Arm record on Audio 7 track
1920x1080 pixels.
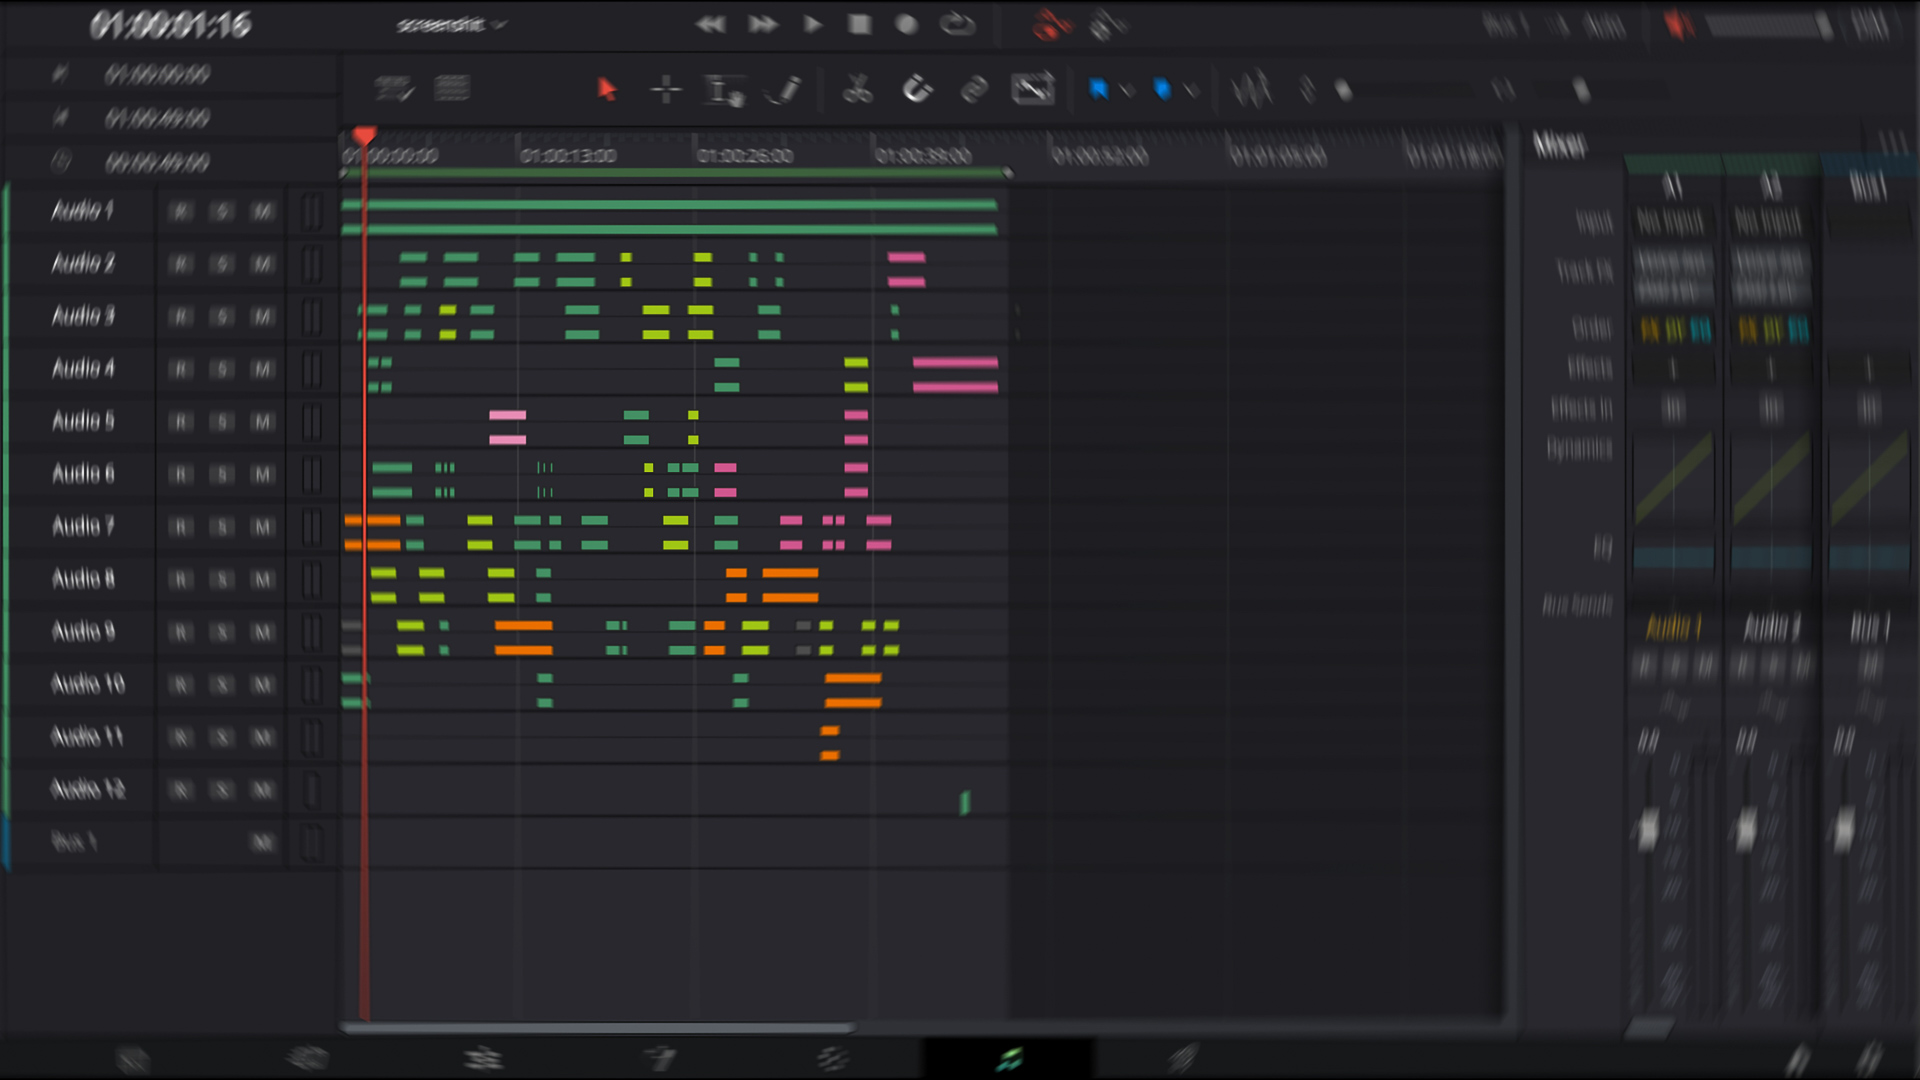point(181,527)
